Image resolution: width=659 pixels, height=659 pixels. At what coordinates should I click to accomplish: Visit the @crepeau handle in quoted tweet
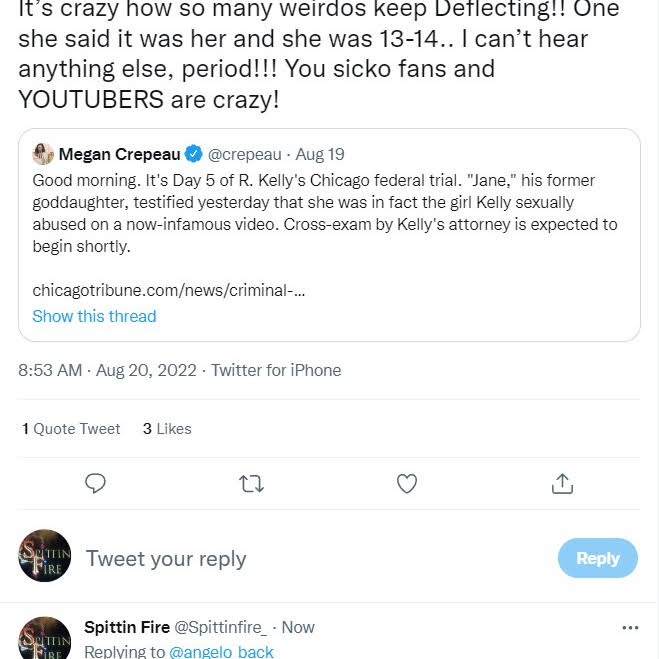click(245, 155)
